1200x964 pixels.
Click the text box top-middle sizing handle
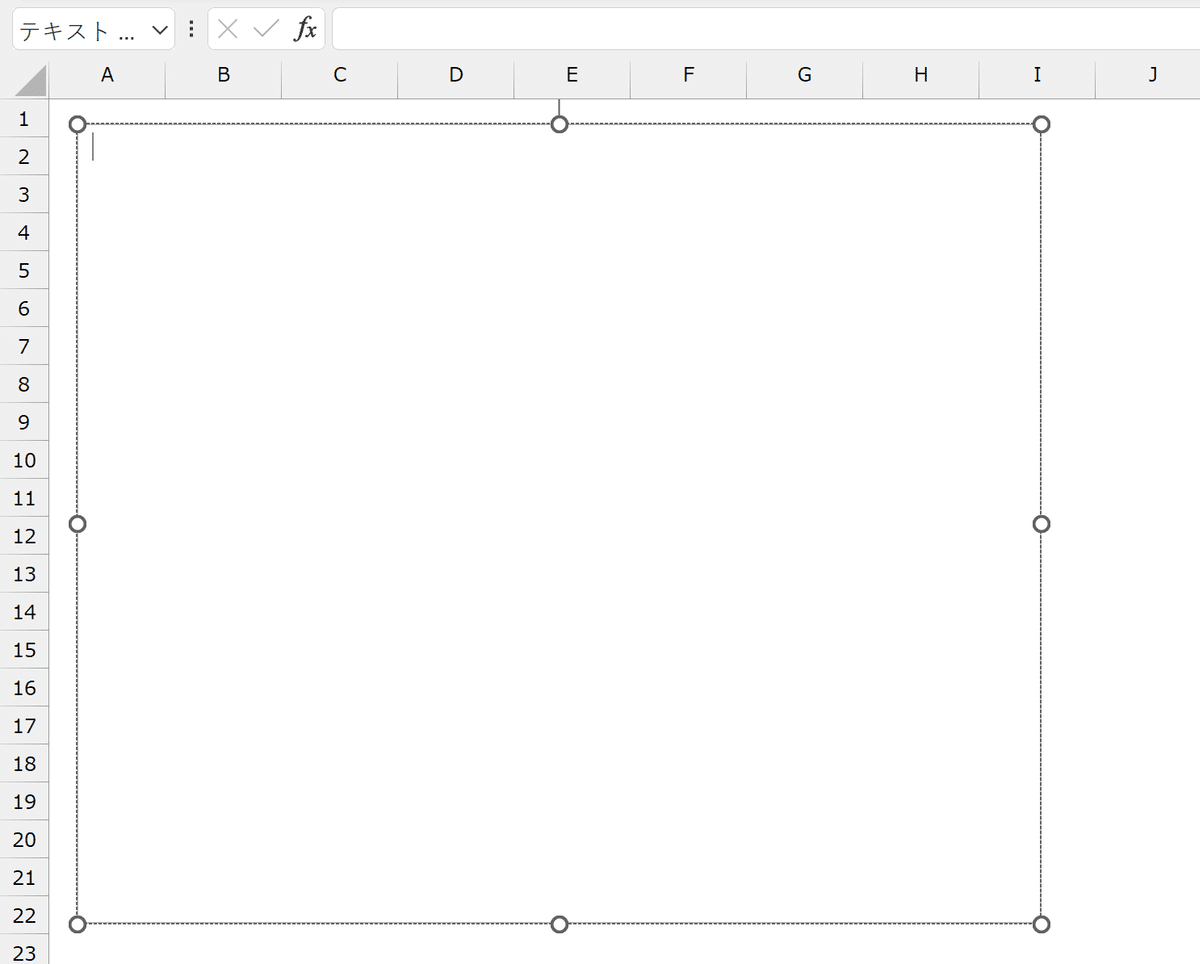point(560,124)
